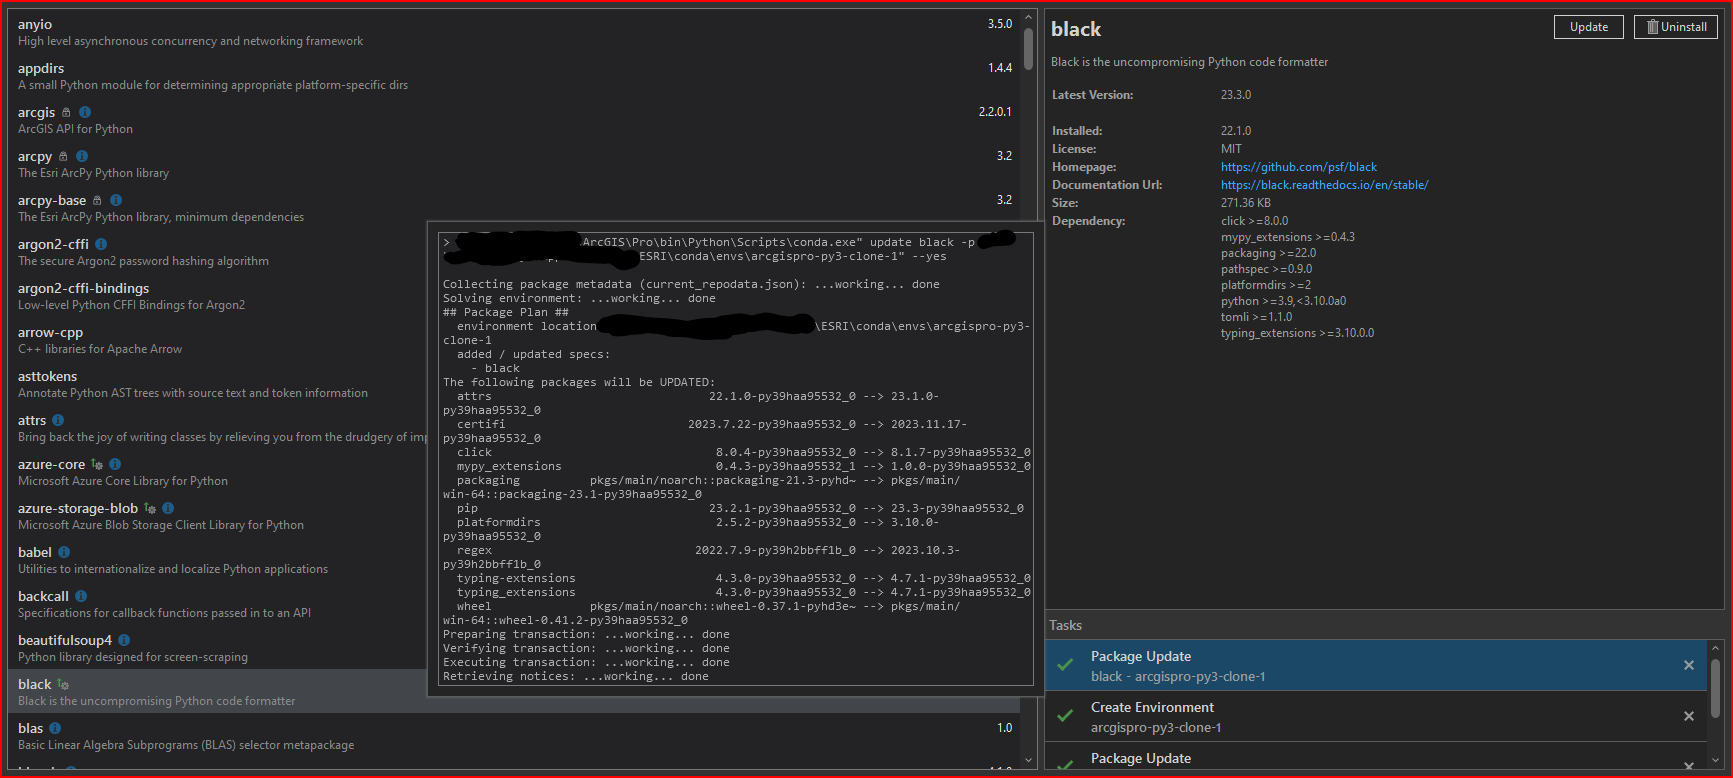This screenshot has width=1733, height=778.
Task: Click the Tasks list scroll-down arrow
Action: (1716, 761)
